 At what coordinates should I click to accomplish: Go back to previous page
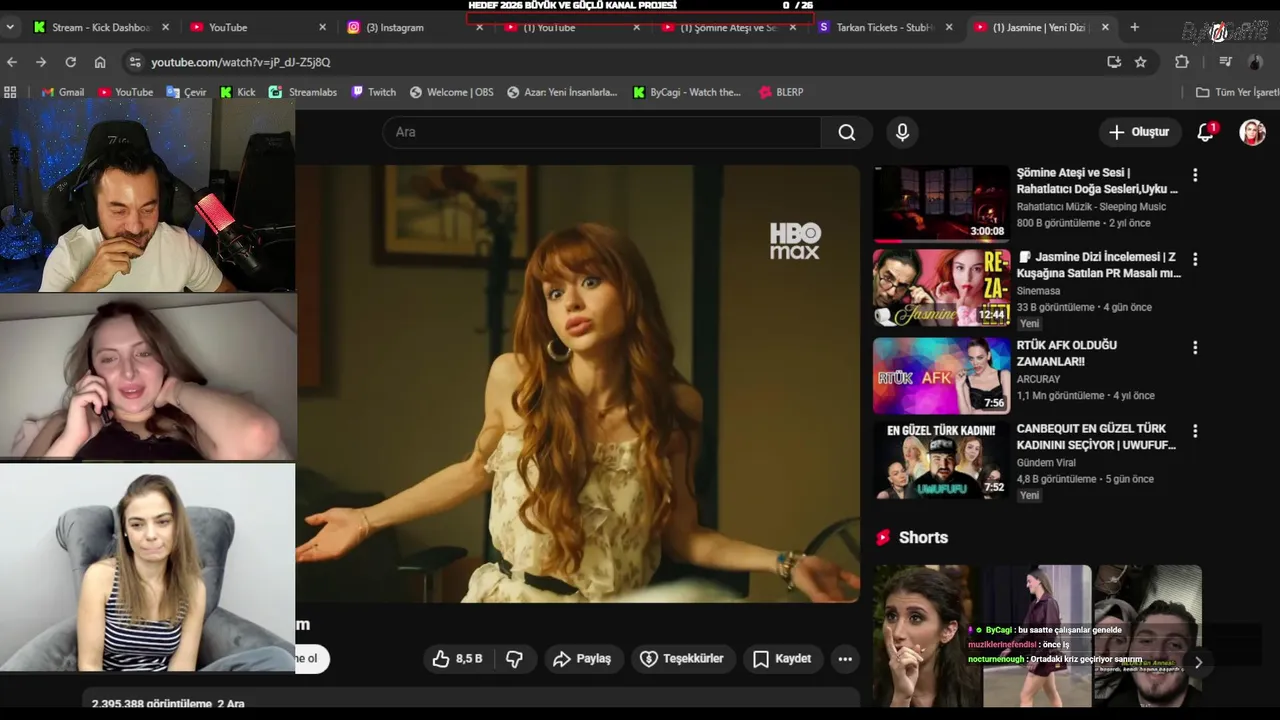click(x=12, y=62)
